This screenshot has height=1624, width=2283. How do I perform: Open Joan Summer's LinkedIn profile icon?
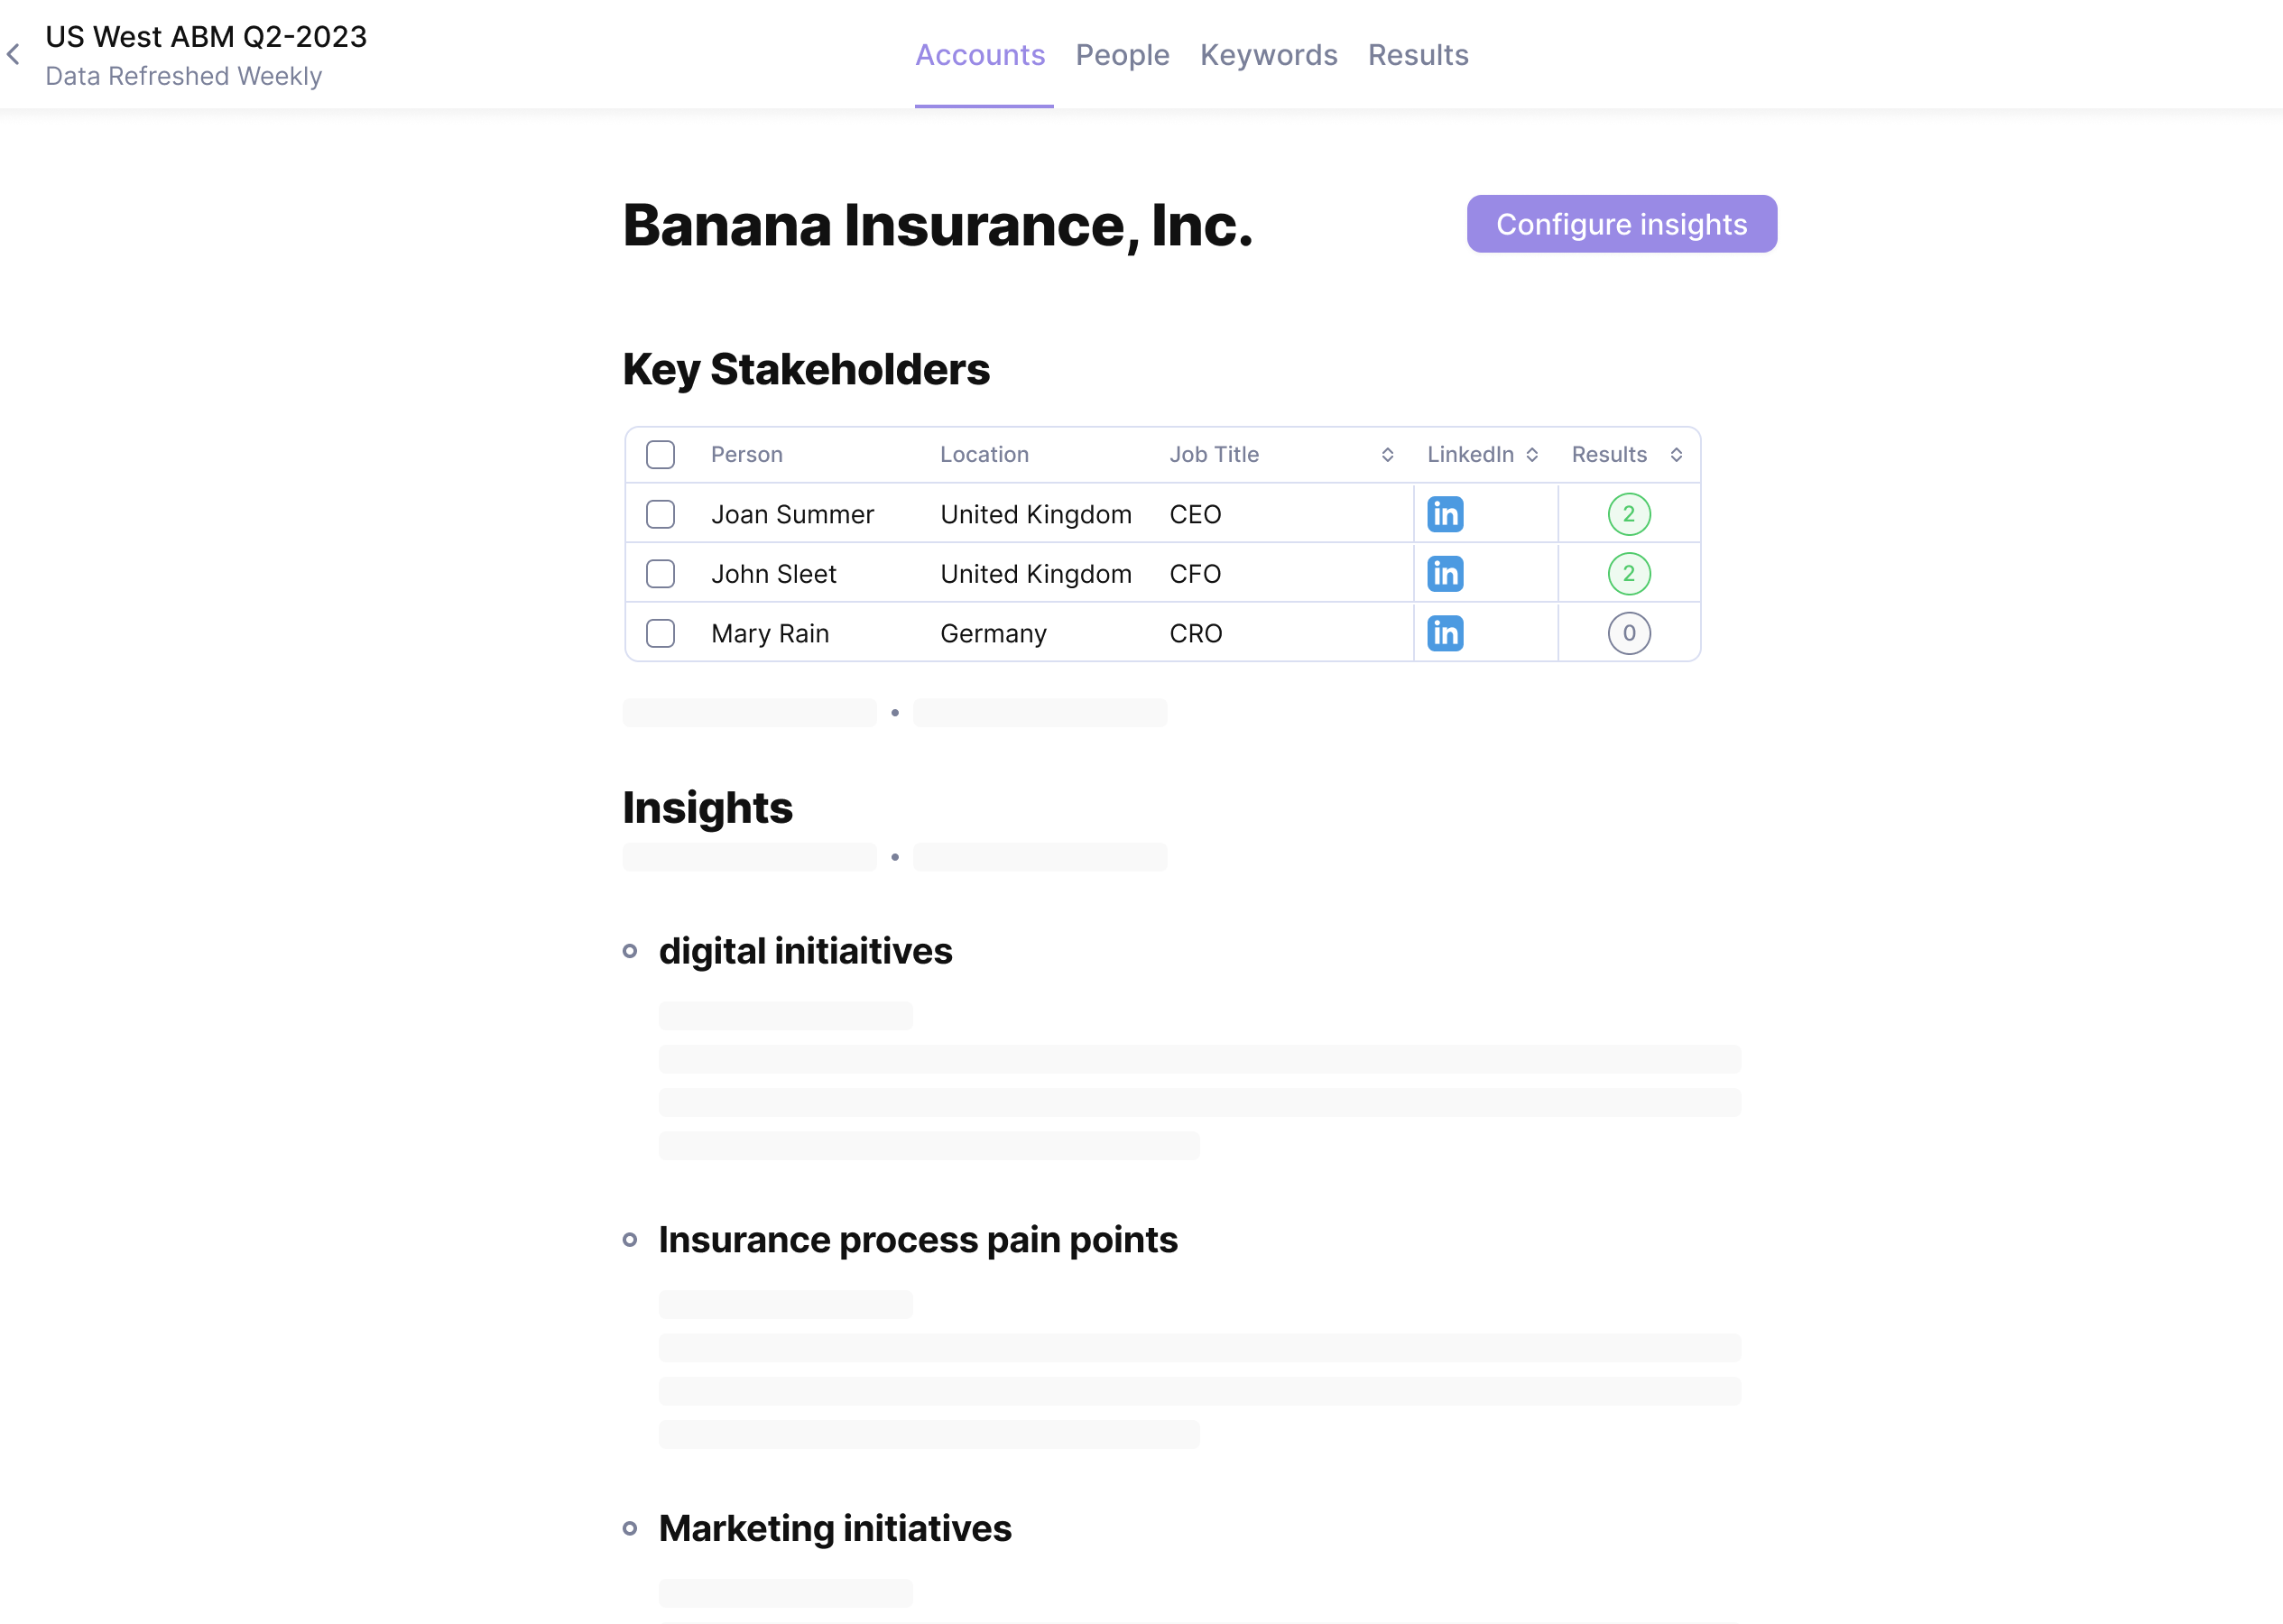click(x=1444, y=514)
